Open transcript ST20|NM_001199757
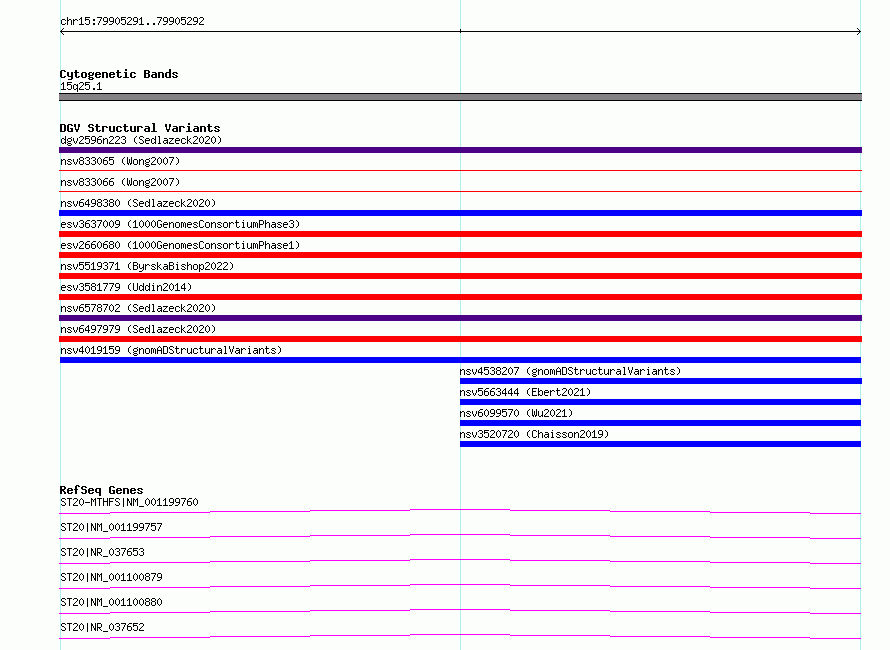Viewport: 890px width, 650px height. click(111, 527)
